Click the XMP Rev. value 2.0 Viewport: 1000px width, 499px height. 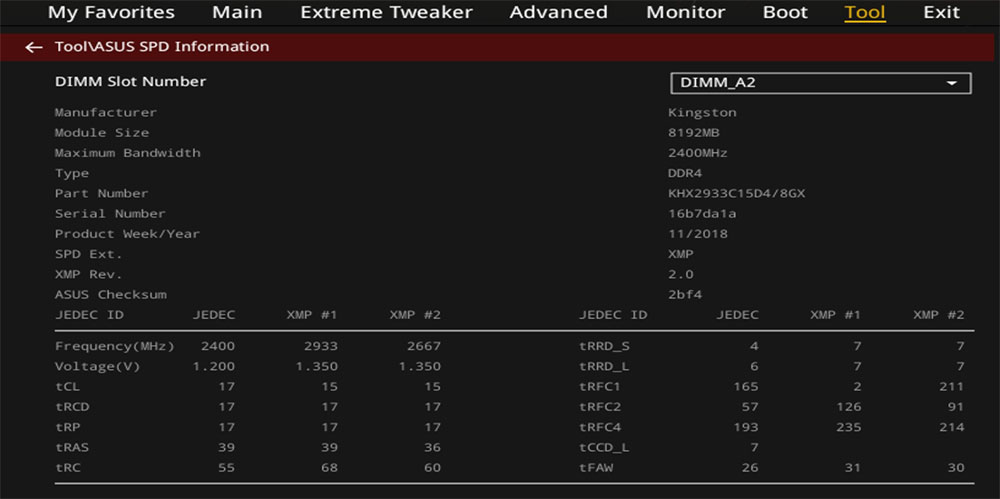pos(681,274)
